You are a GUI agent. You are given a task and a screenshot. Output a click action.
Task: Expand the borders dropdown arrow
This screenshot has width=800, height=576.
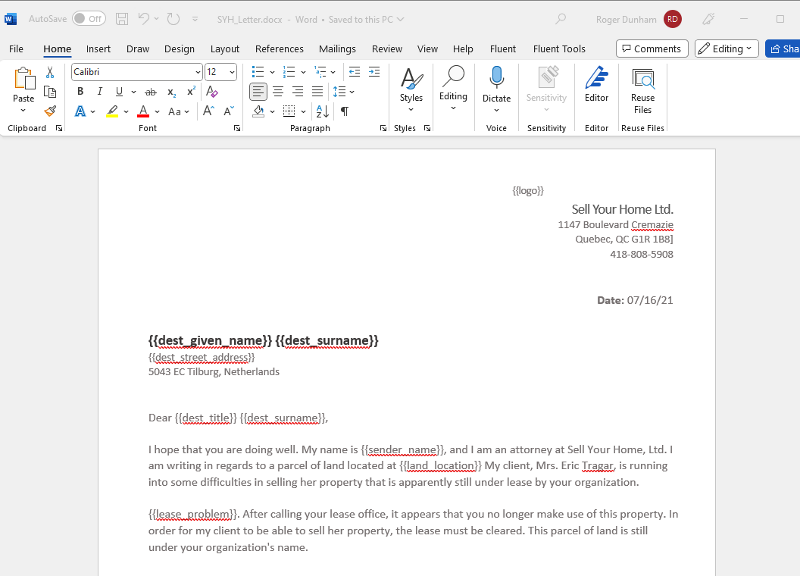tap(304, 111)
